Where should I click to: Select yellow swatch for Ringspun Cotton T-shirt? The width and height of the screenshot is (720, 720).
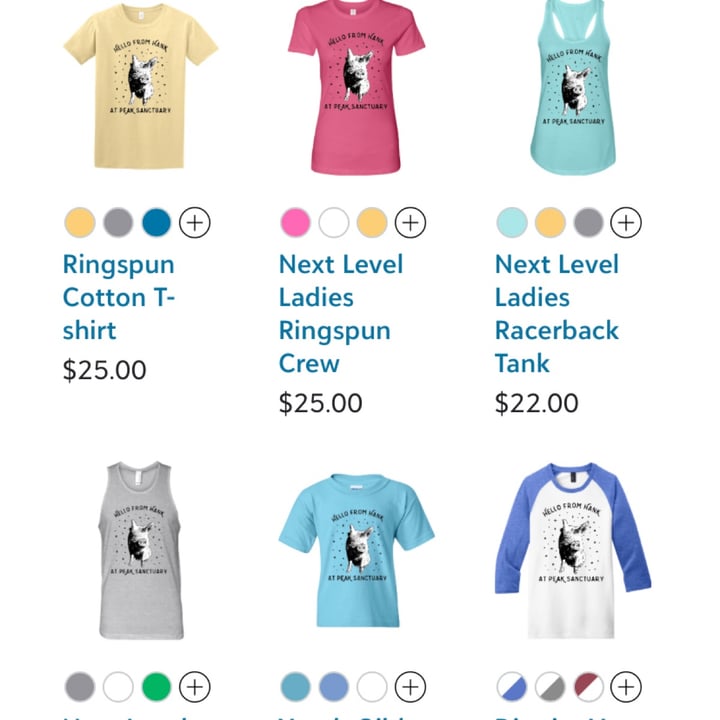point(80,223)
